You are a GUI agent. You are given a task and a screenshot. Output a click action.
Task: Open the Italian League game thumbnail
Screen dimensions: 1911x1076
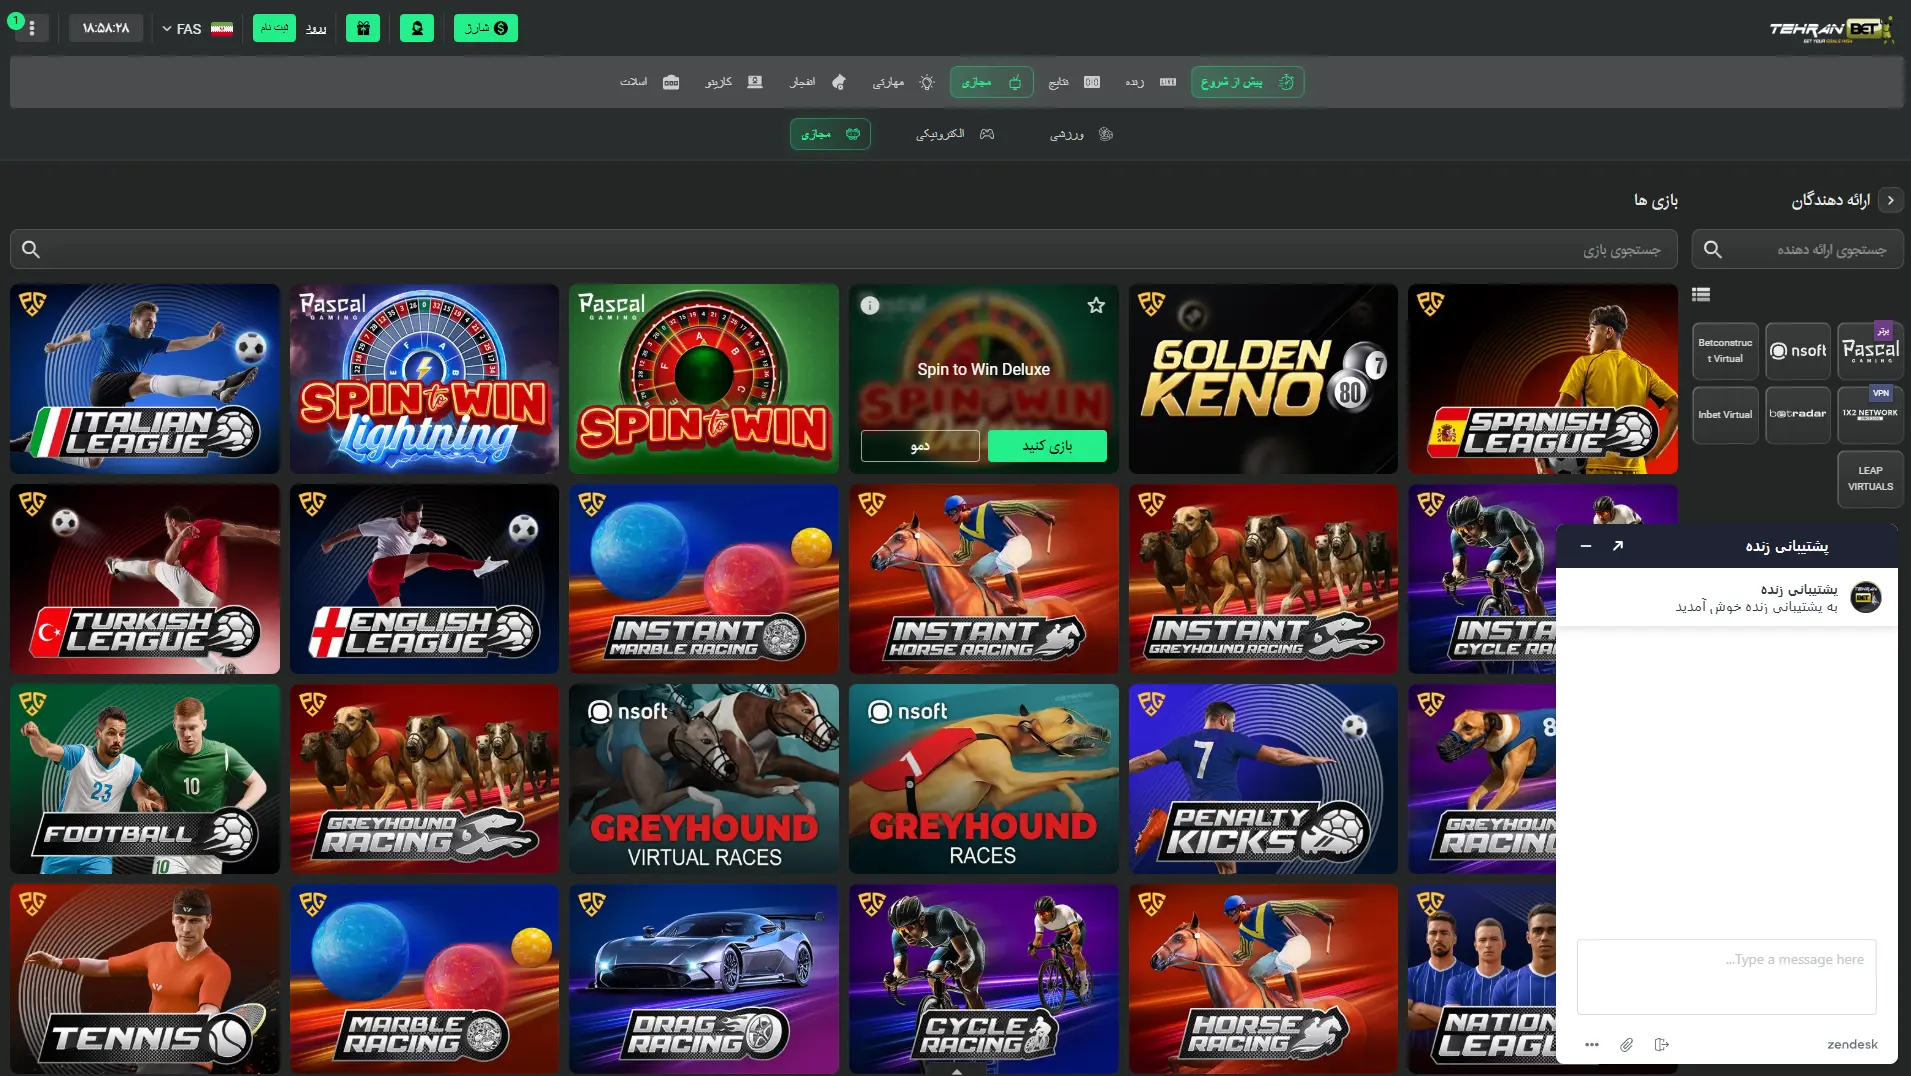pos(145,379)
